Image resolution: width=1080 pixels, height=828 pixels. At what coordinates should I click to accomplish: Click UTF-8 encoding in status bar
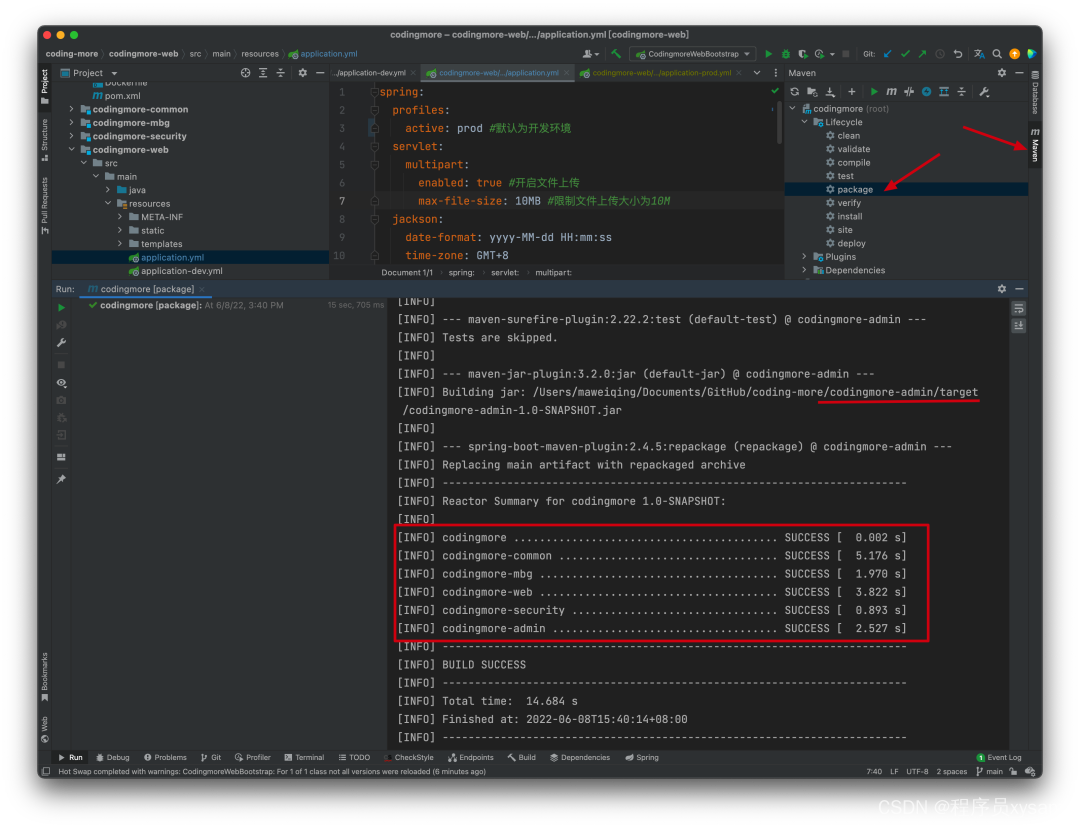click(x=917, y=772)
